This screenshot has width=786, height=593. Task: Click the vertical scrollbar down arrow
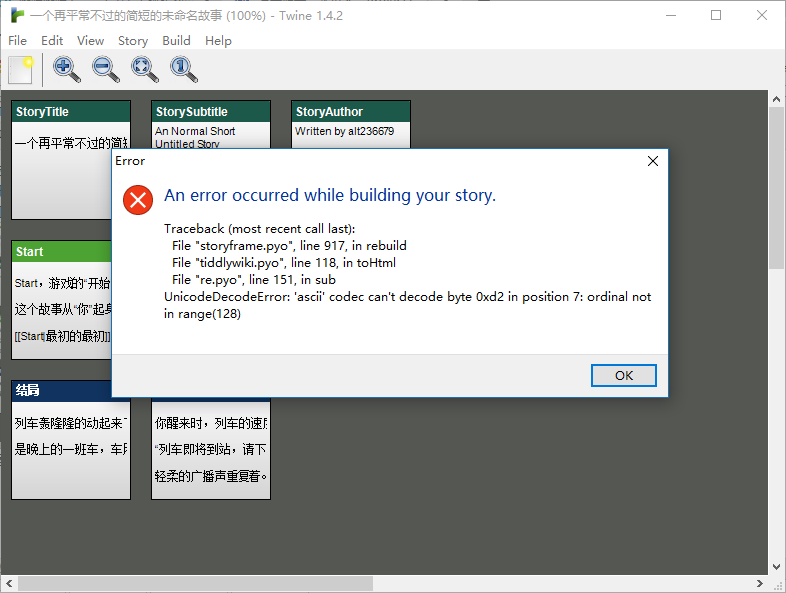pyautogui.click(x=776, y=567)
